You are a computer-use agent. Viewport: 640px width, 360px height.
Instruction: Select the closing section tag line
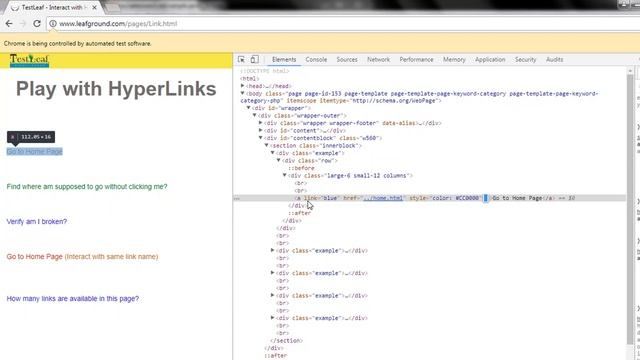287,340
